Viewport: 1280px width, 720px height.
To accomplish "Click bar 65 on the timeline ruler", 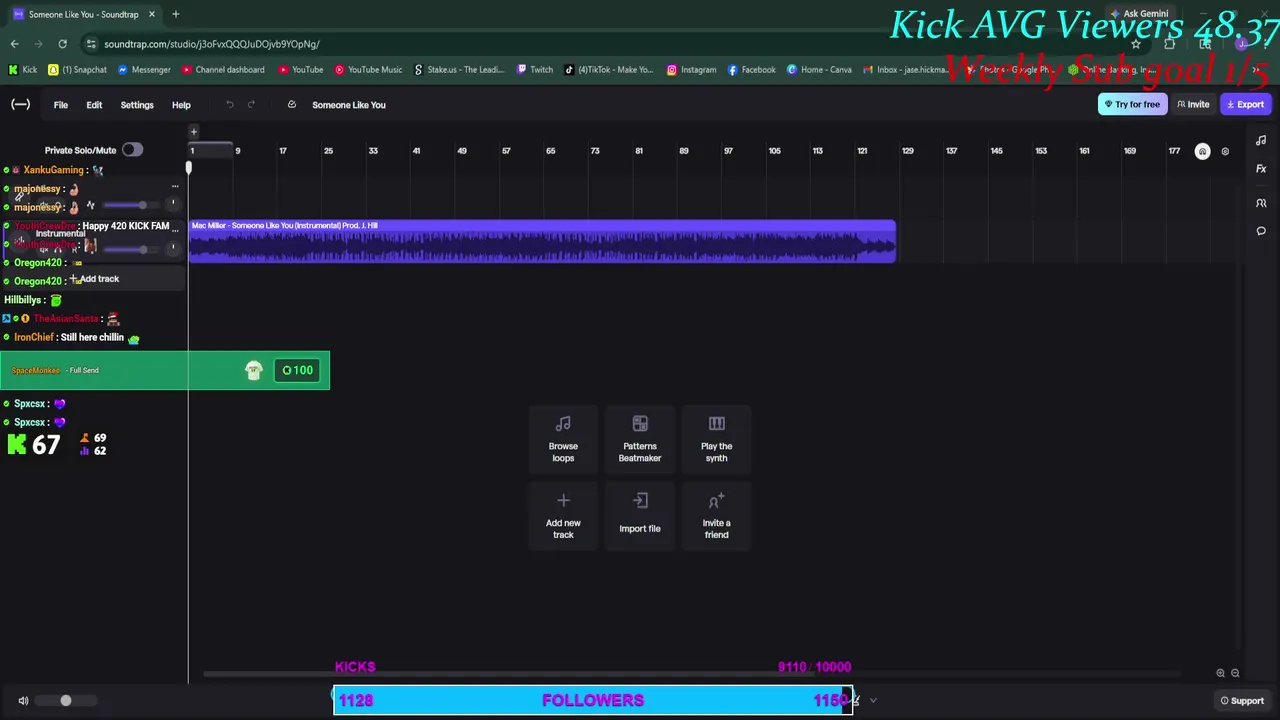I will (x=550, y=151).
